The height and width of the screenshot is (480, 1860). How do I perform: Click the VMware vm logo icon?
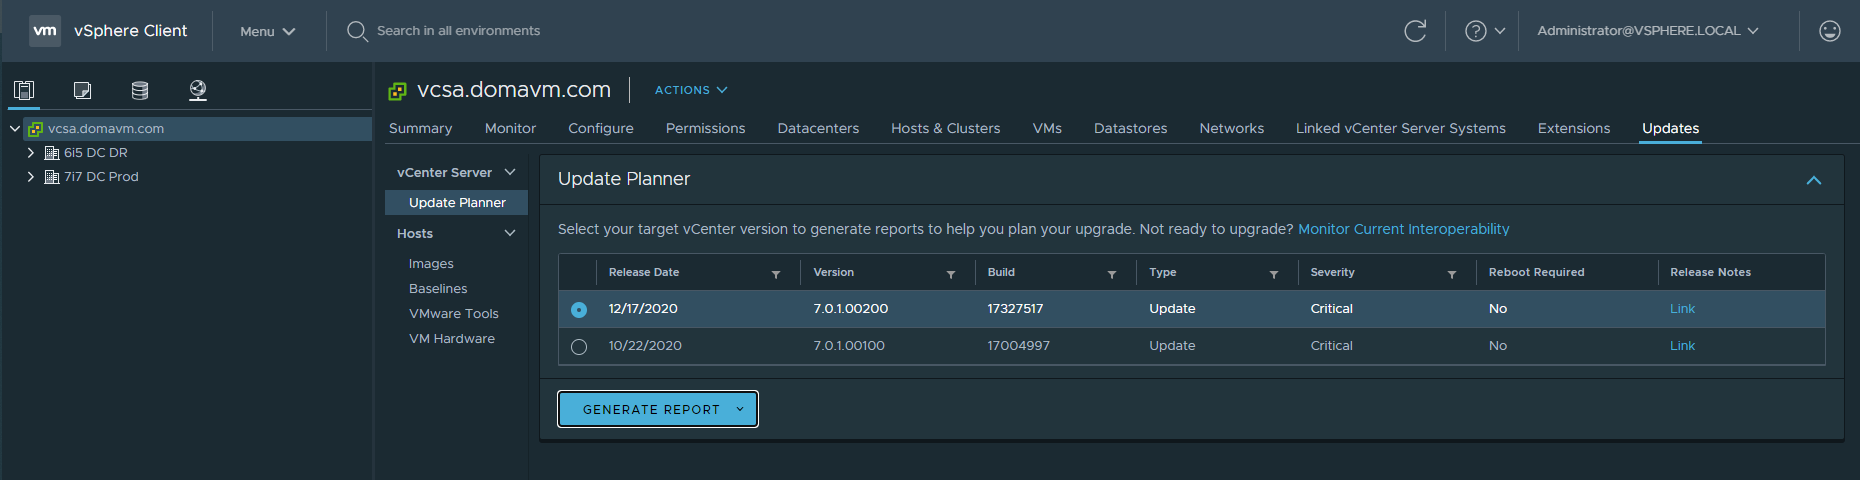(45, 31)
